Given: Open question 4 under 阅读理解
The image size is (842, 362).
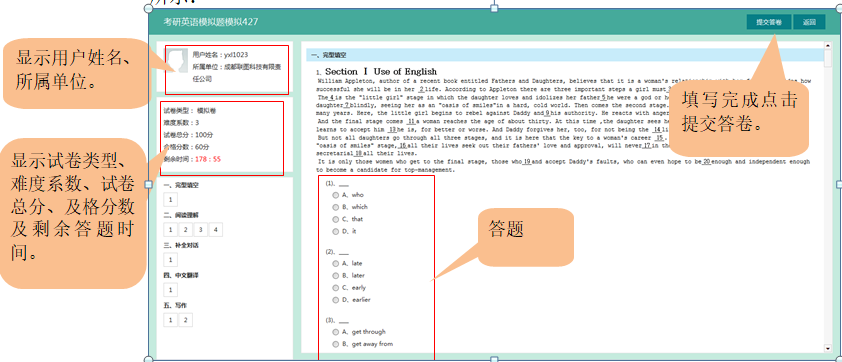Looking at the screenshot, I should tap(215, 230).
